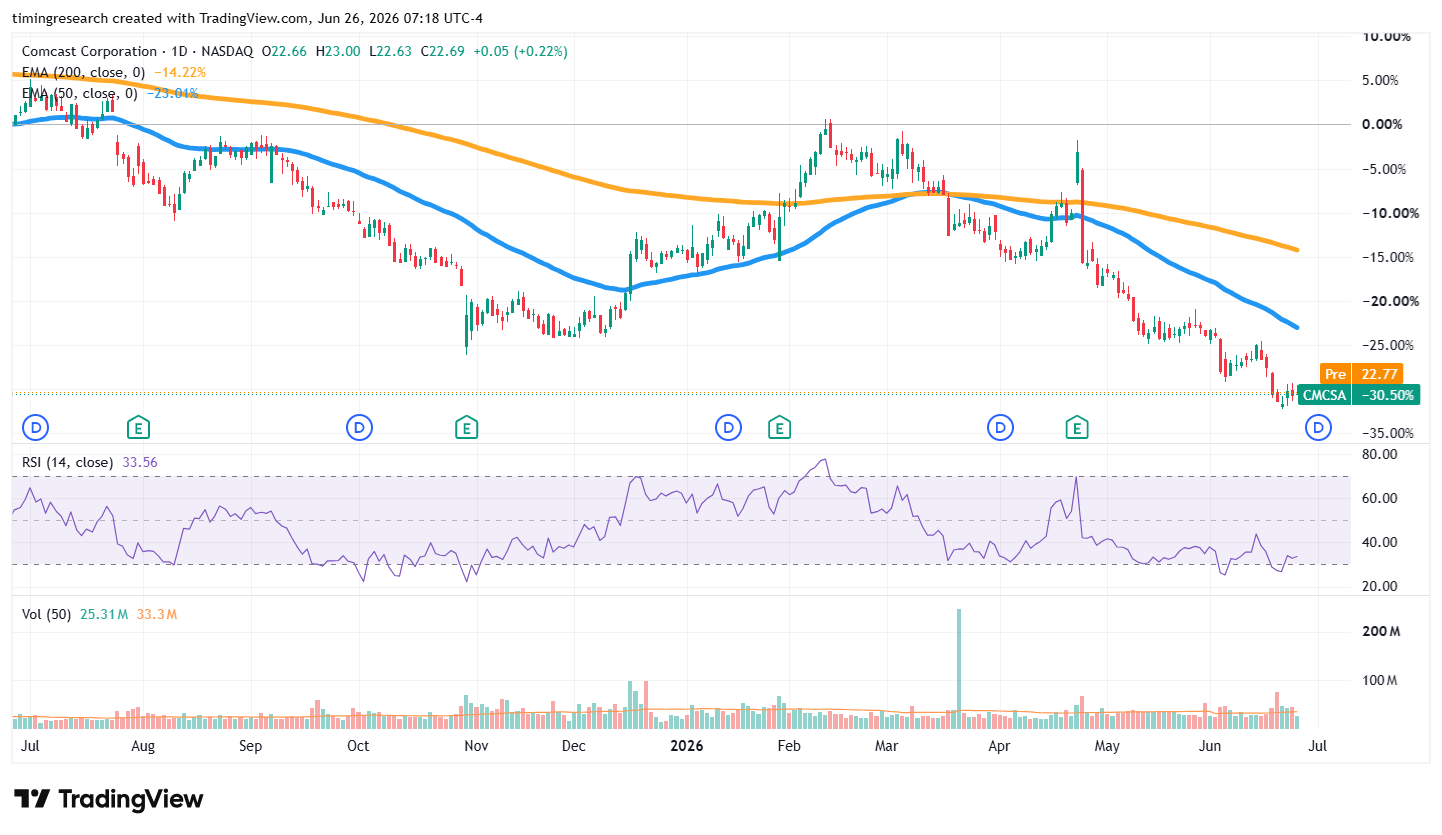Select the dividend D marker at October
This screenshot has width=1442, height=835.
[x=358, y=428]
